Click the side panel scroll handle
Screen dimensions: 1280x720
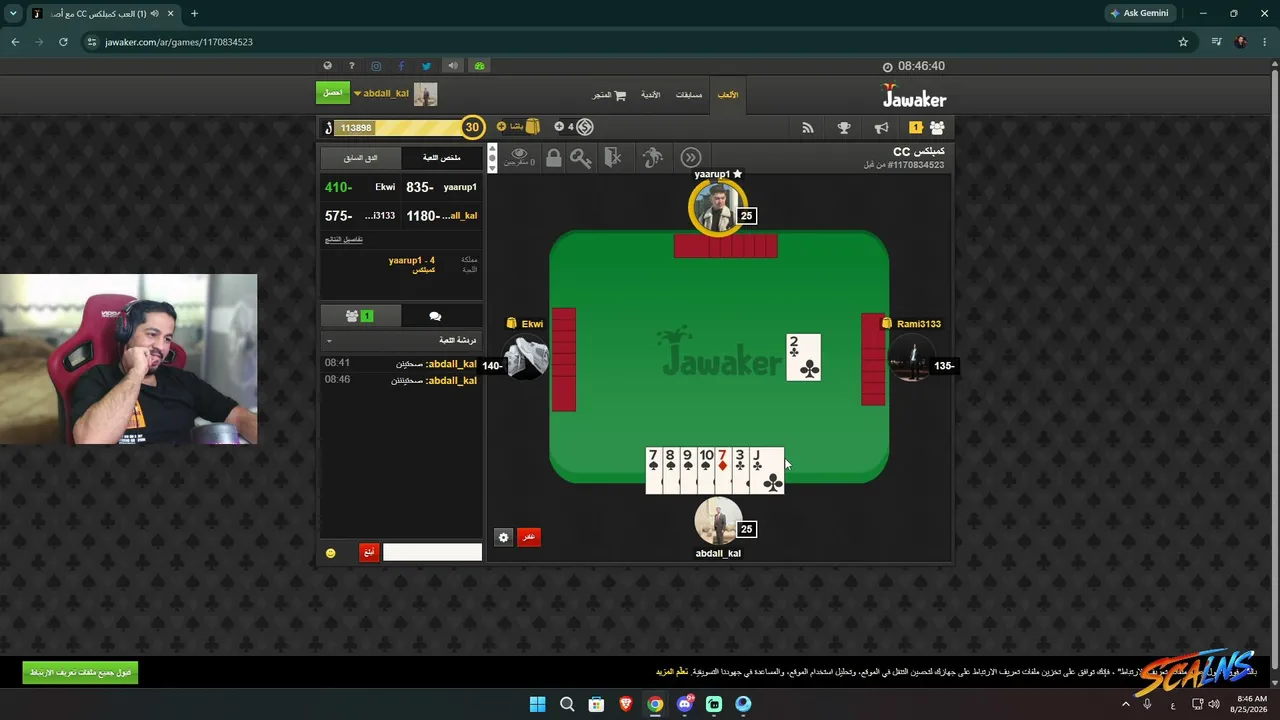click(492, 158)
